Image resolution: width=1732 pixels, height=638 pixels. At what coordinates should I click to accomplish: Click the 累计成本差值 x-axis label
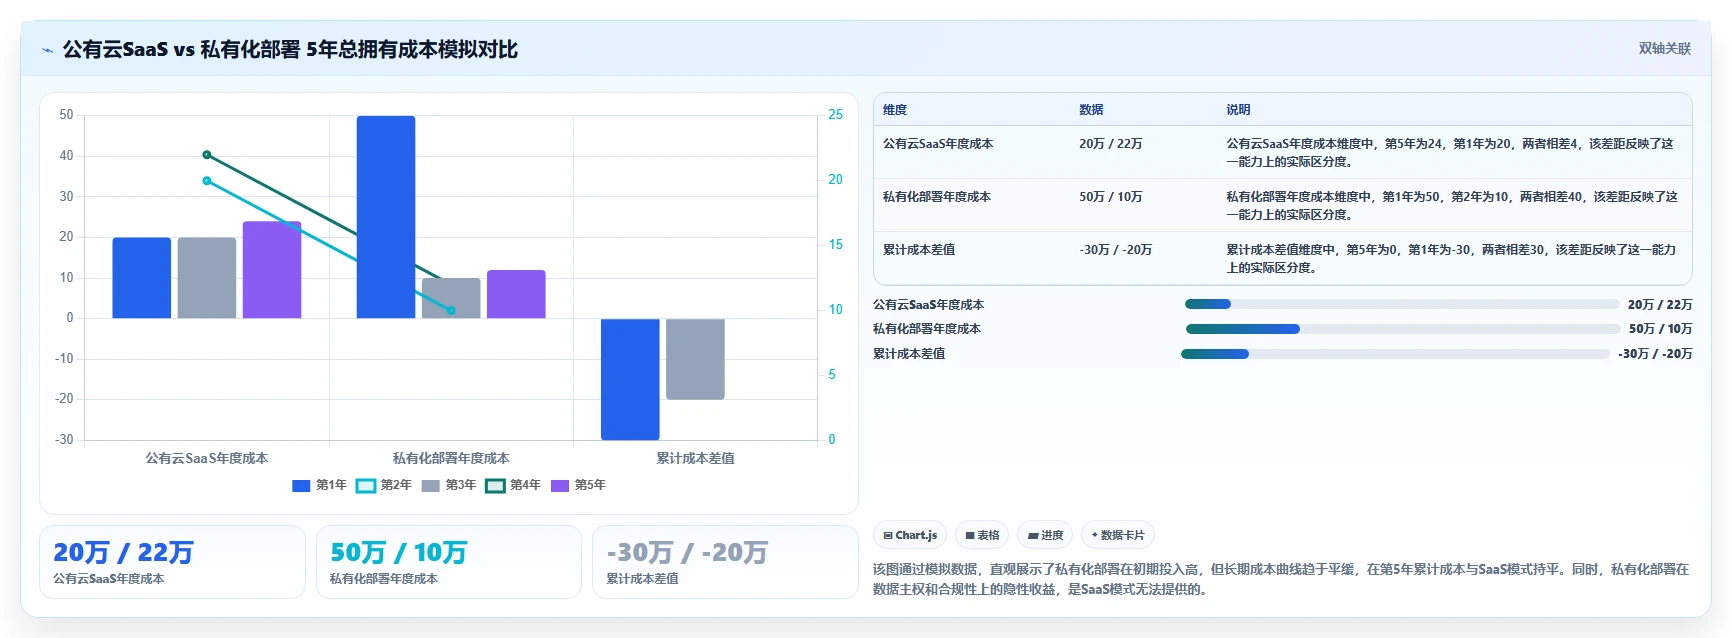pyautogui.click(x=695, y=458)
